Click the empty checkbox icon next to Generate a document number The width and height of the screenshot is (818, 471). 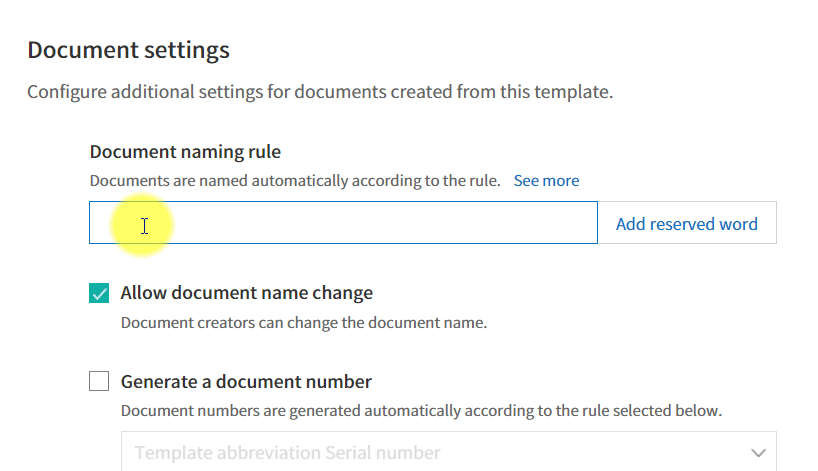(99, 381)
